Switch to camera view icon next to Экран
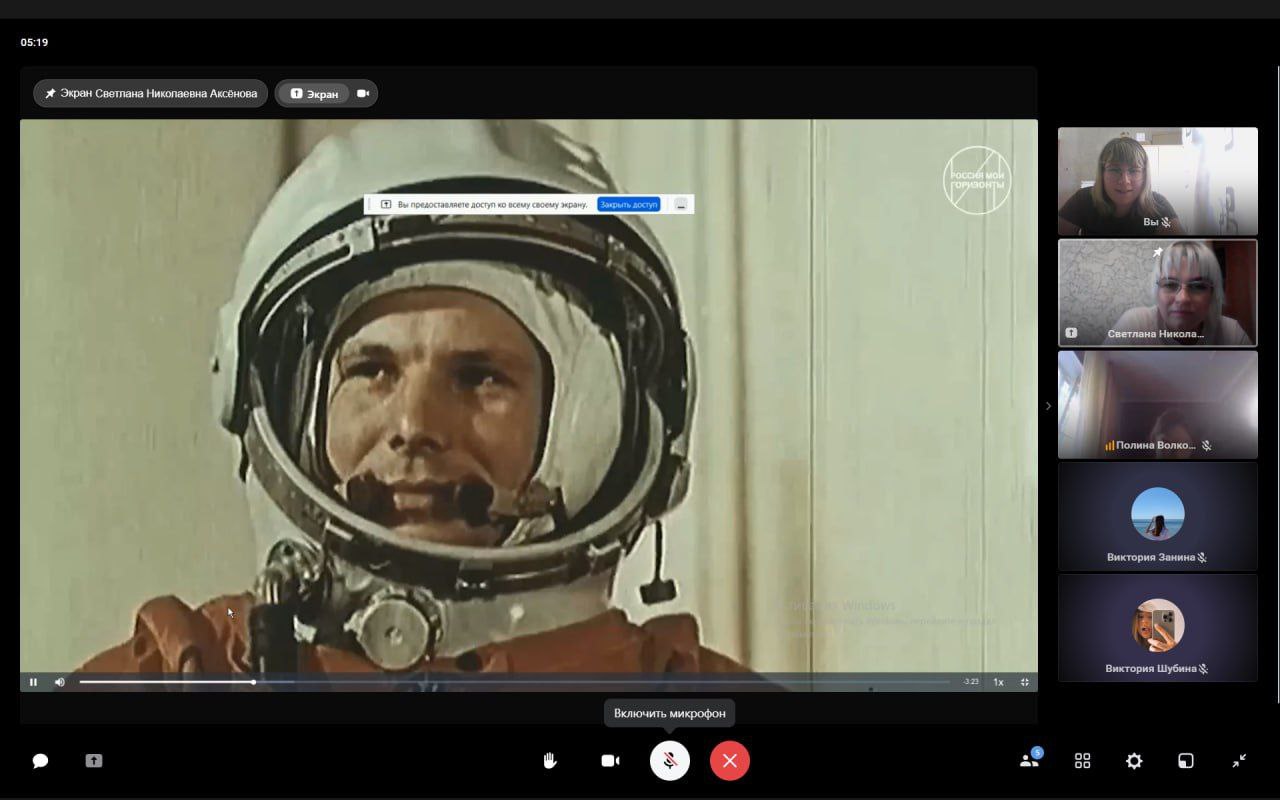The height and width of the screenshot is (800, 1280). coord(363,93)
